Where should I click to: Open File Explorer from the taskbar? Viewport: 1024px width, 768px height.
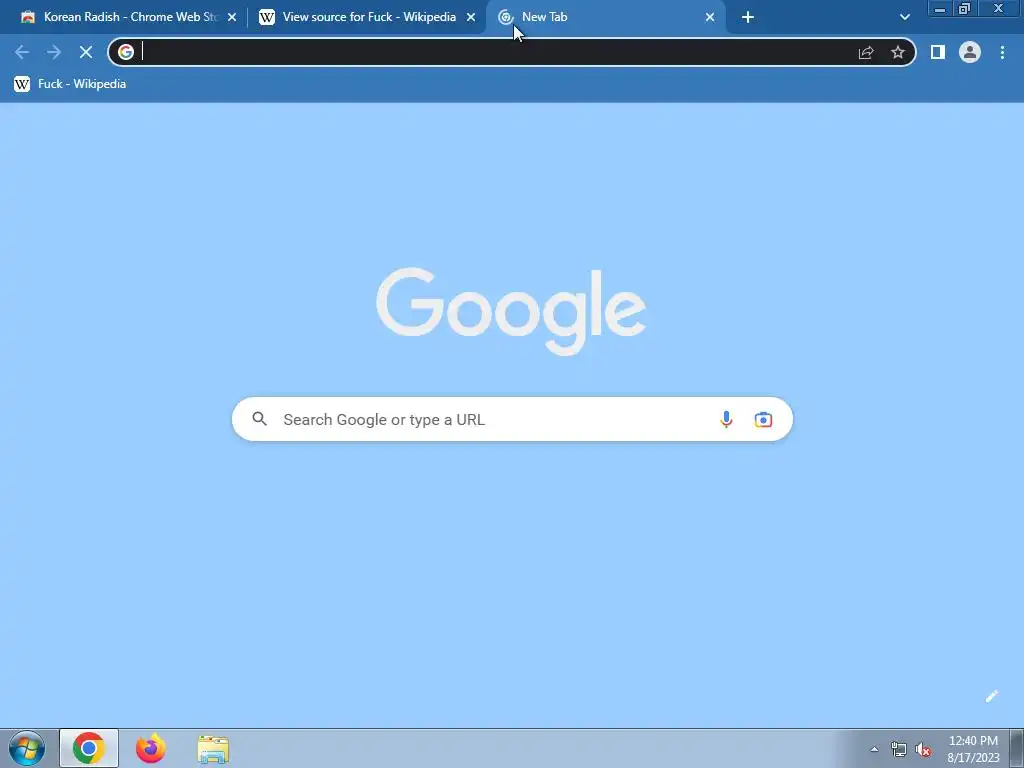[x=213, y=749]
